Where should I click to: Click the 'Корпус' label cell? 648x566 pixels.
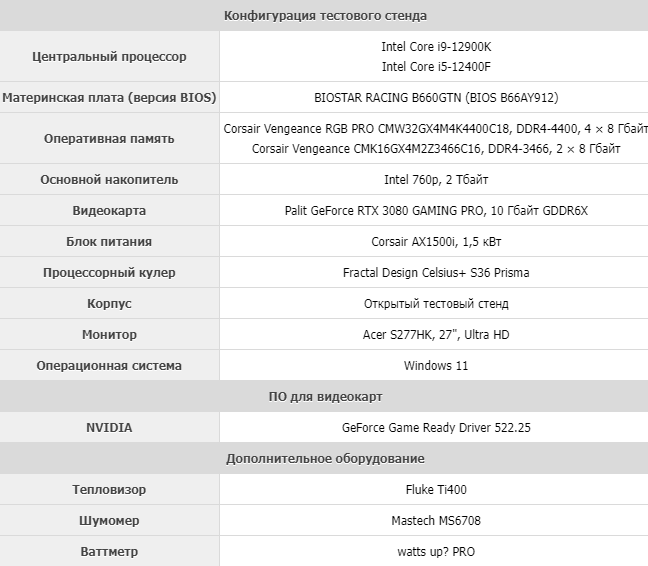(x=109, y=304)
